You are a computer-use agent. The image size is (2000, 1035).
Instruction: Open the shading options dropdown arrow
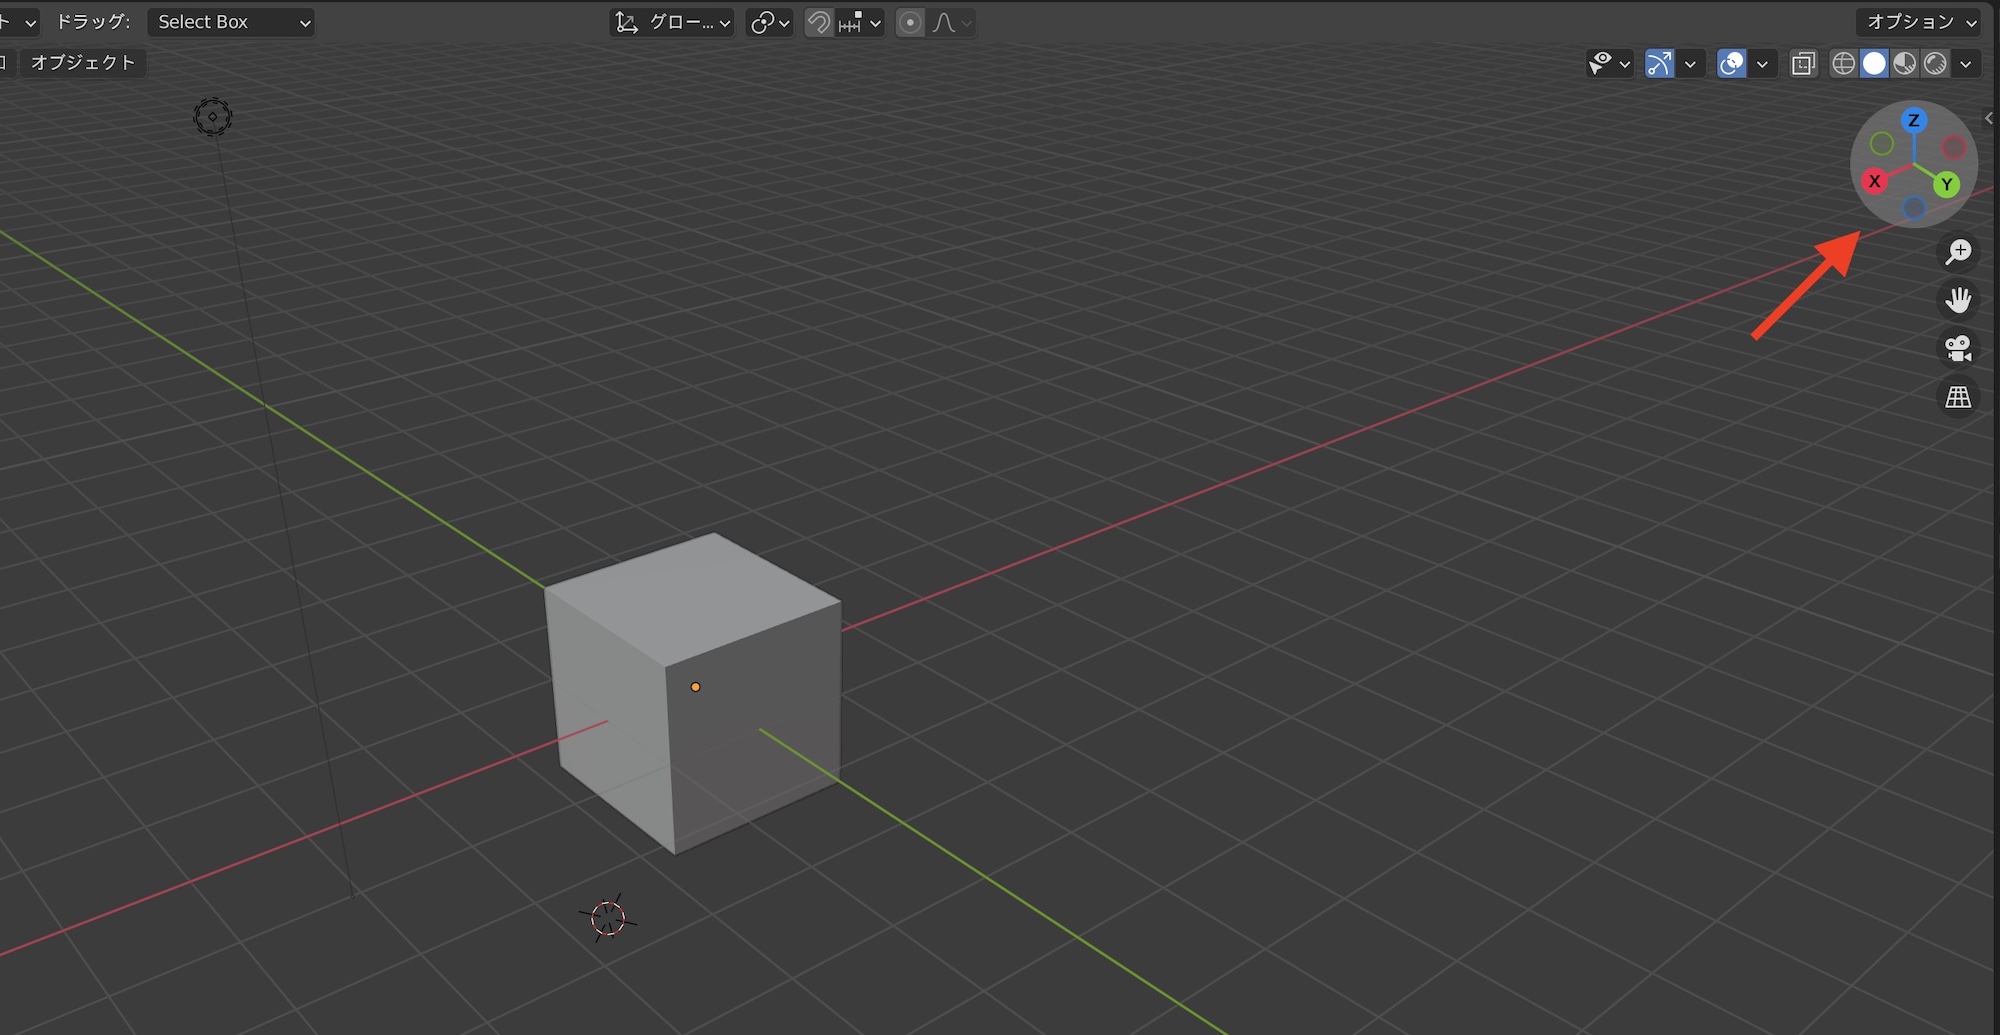(1966, 64)
